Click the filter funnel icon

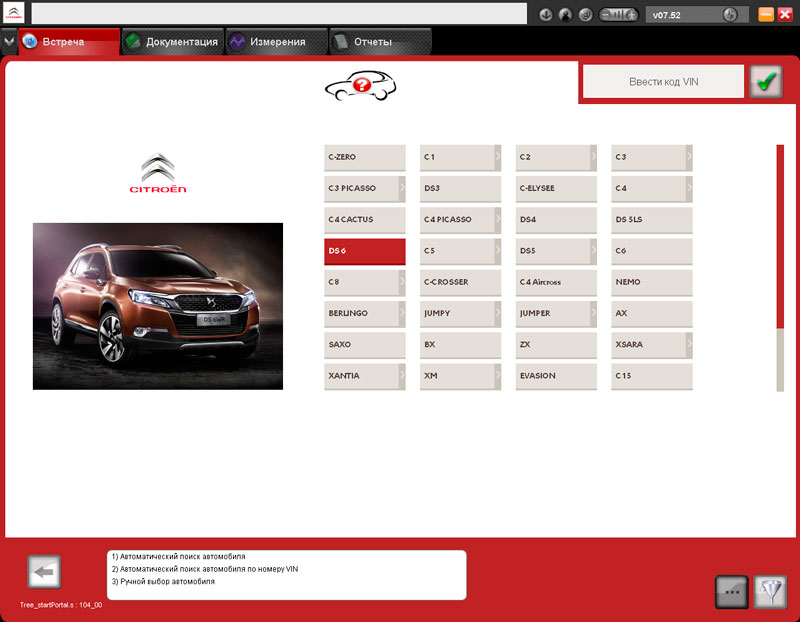point(769,591)
